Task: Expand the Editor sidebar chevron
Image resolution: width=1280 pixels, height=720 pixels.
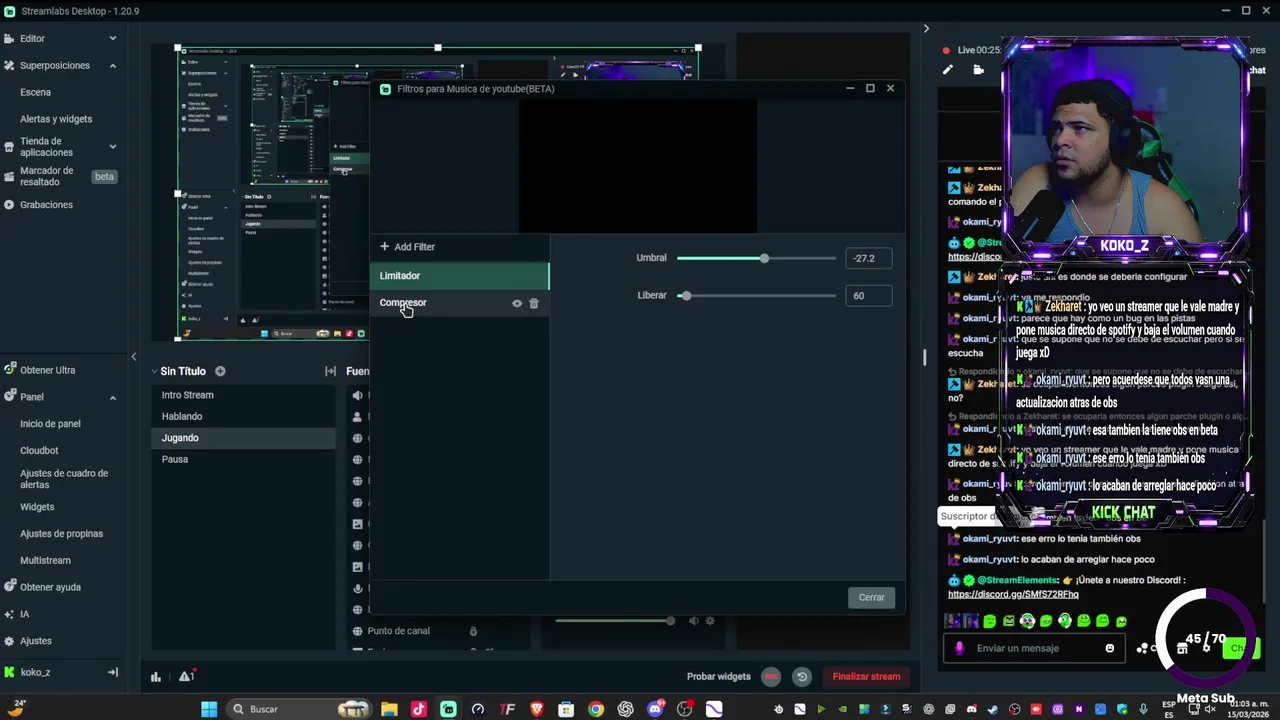Action: click(113, 38)
